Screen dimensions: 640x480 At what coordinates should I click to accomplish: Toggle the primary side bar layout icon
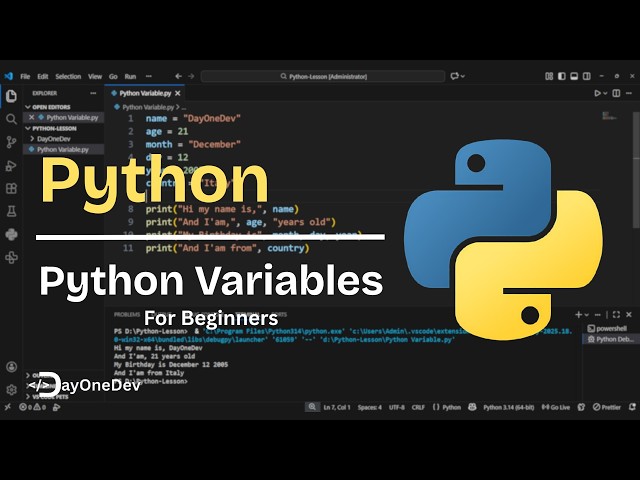(x=562, y=76)
